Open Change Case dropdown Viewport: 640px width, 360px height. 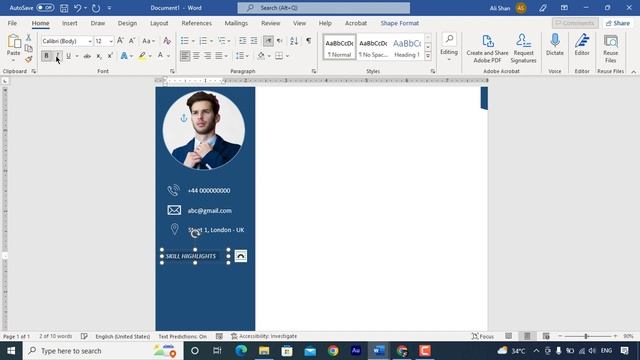point(148,41)
